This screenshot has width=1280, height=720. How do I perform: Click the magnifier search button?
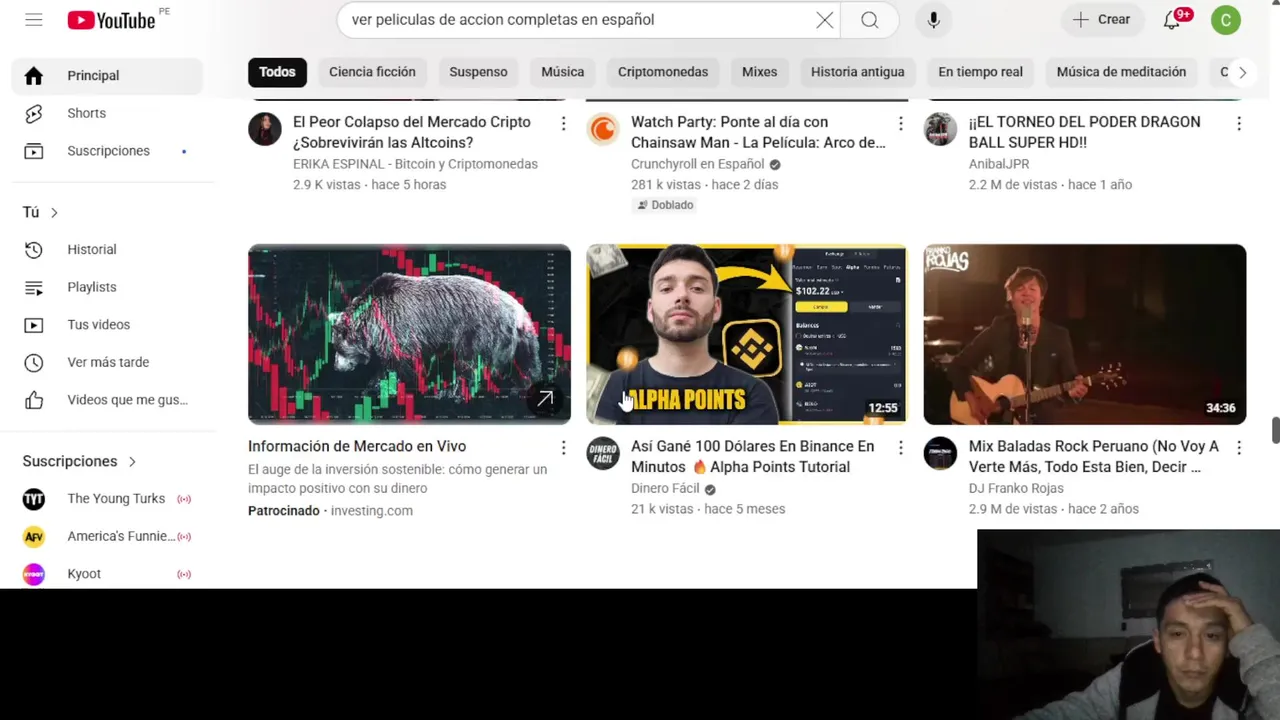pos(869,20)
